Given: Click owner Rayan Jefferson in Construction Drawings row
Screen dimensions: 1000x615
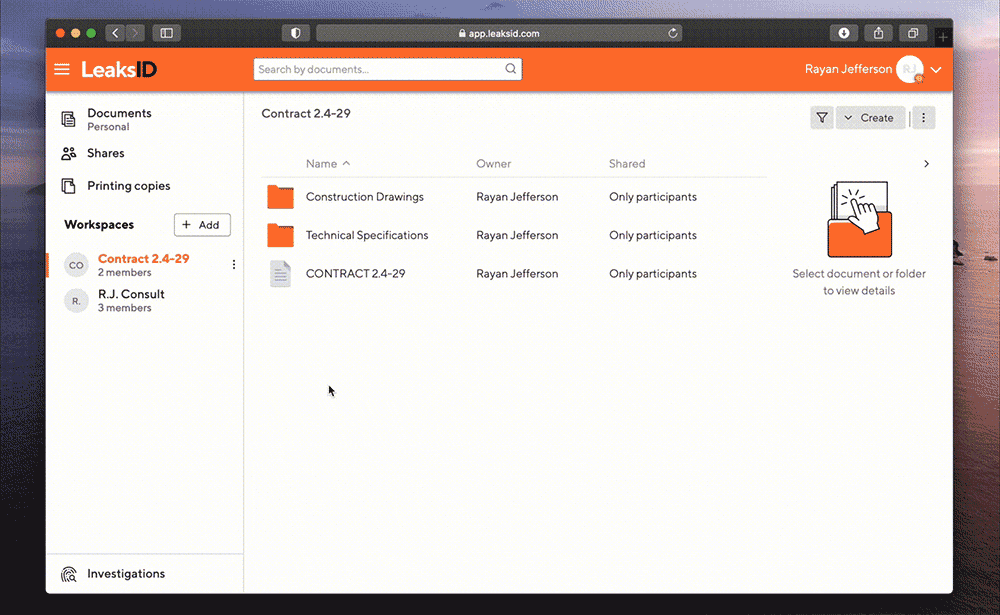Looking at the screenshot, I should (517, 196).
